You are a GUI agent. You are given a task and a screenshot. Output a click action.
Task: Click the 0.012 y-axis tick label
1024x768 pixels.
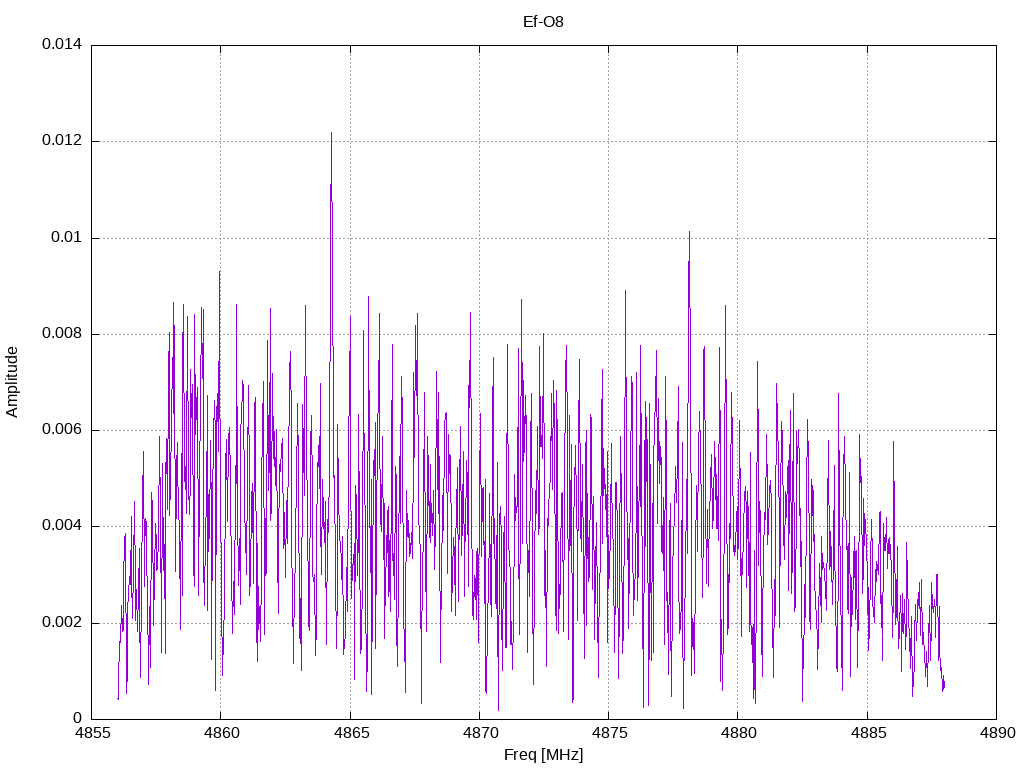[62, 140]
